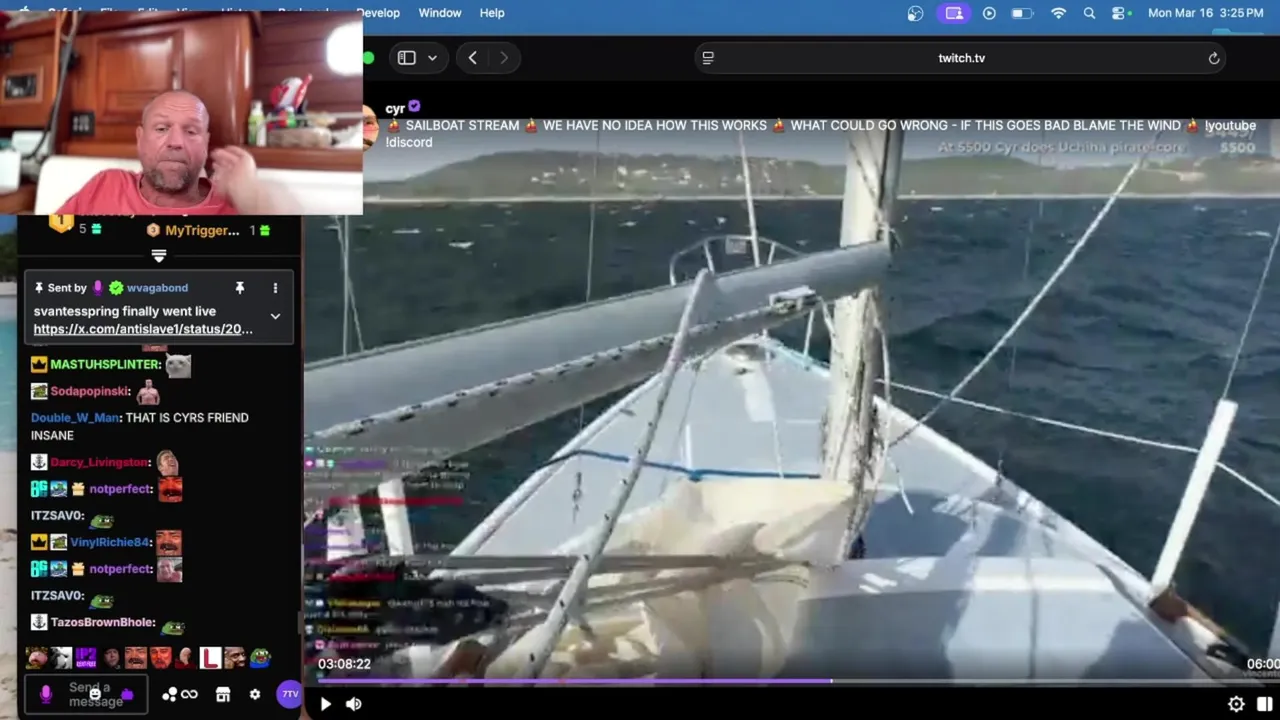Go back in Safari

[x=472, y=58]
